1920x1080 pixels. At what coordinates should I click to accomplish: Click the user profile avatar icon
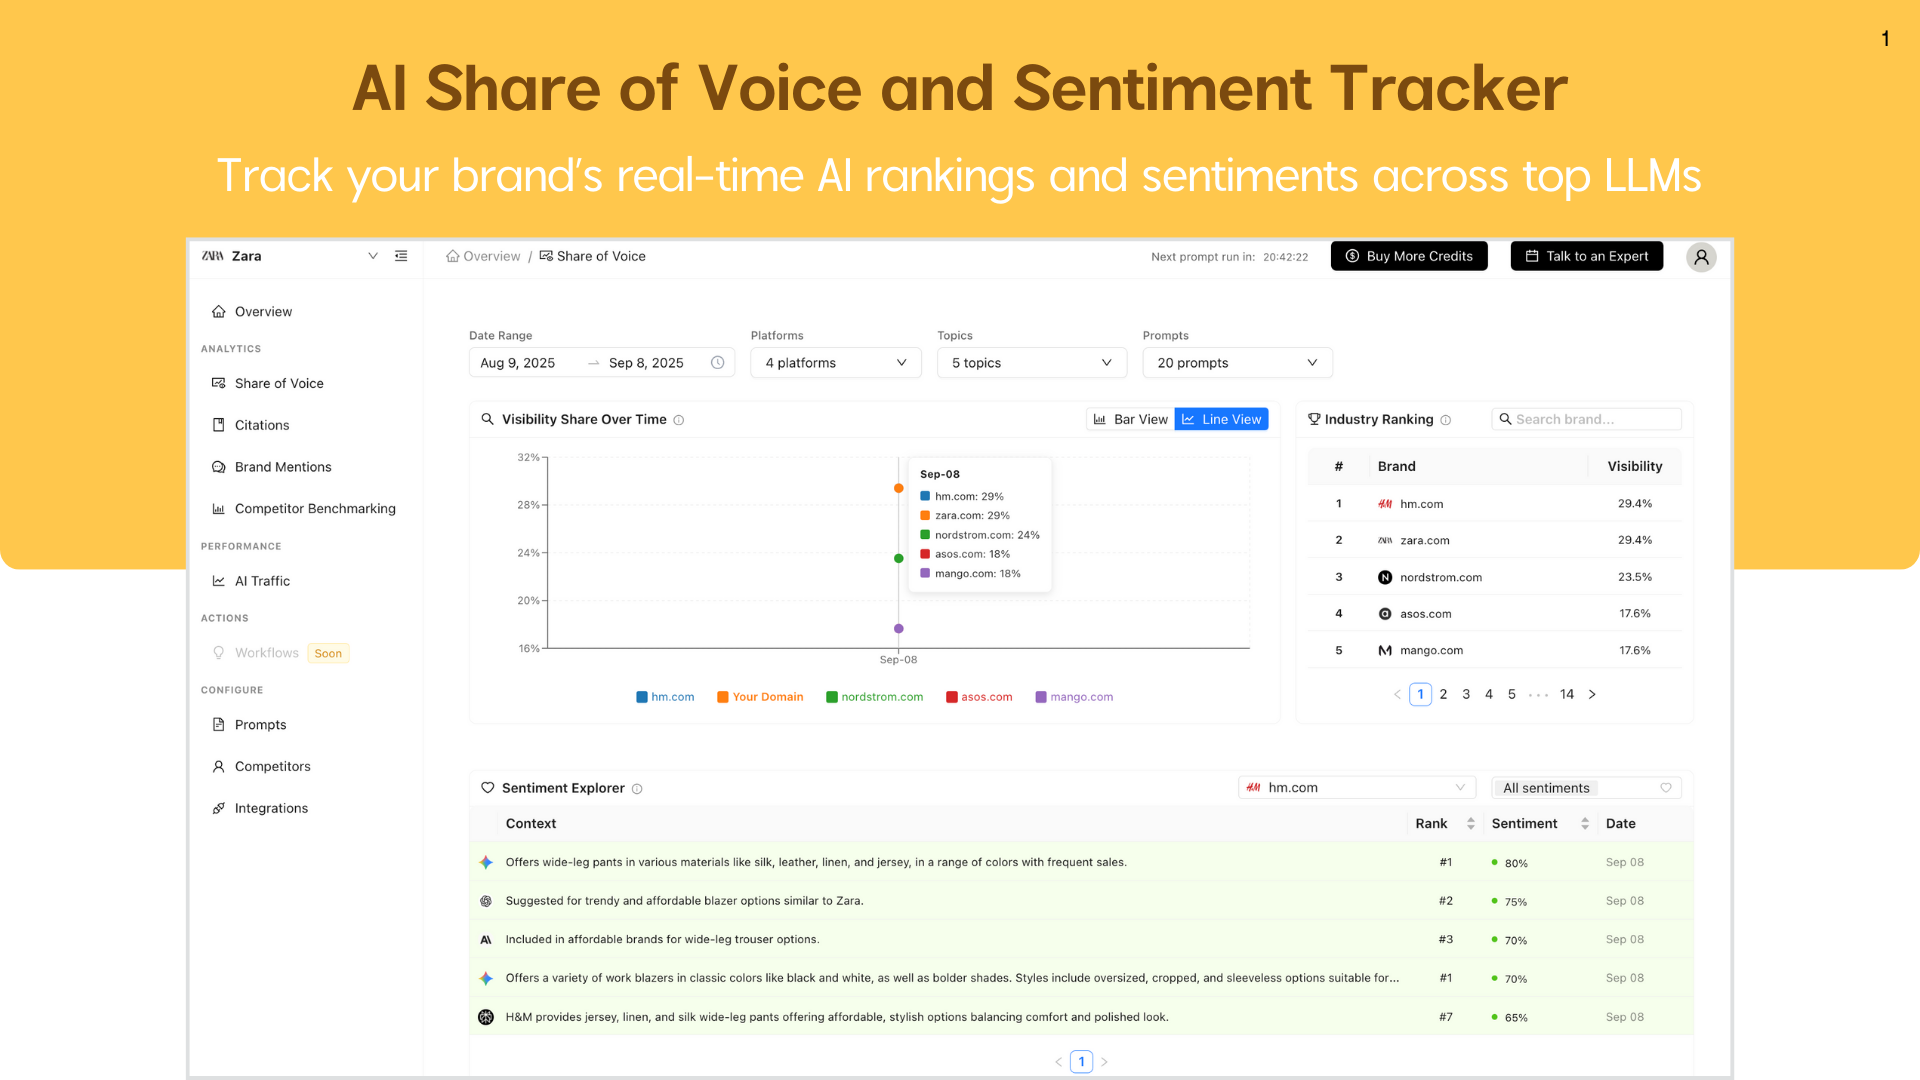tap(1701, 257)
